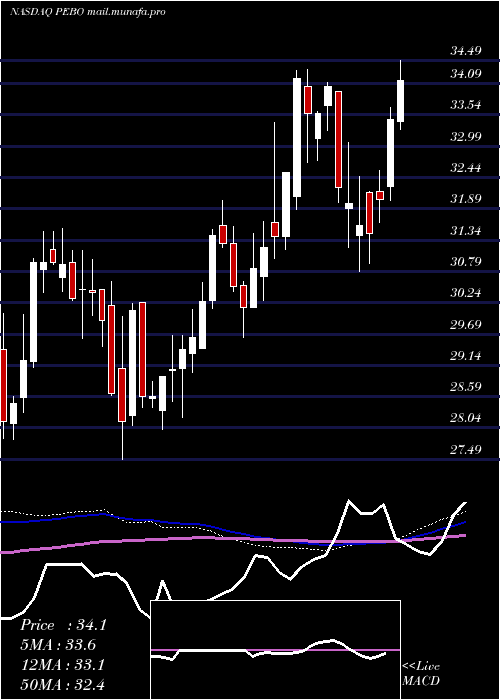Viewport: 500px width, 700px height.
Task: Click the 34.09 price axis label
Action: [466, 74]
